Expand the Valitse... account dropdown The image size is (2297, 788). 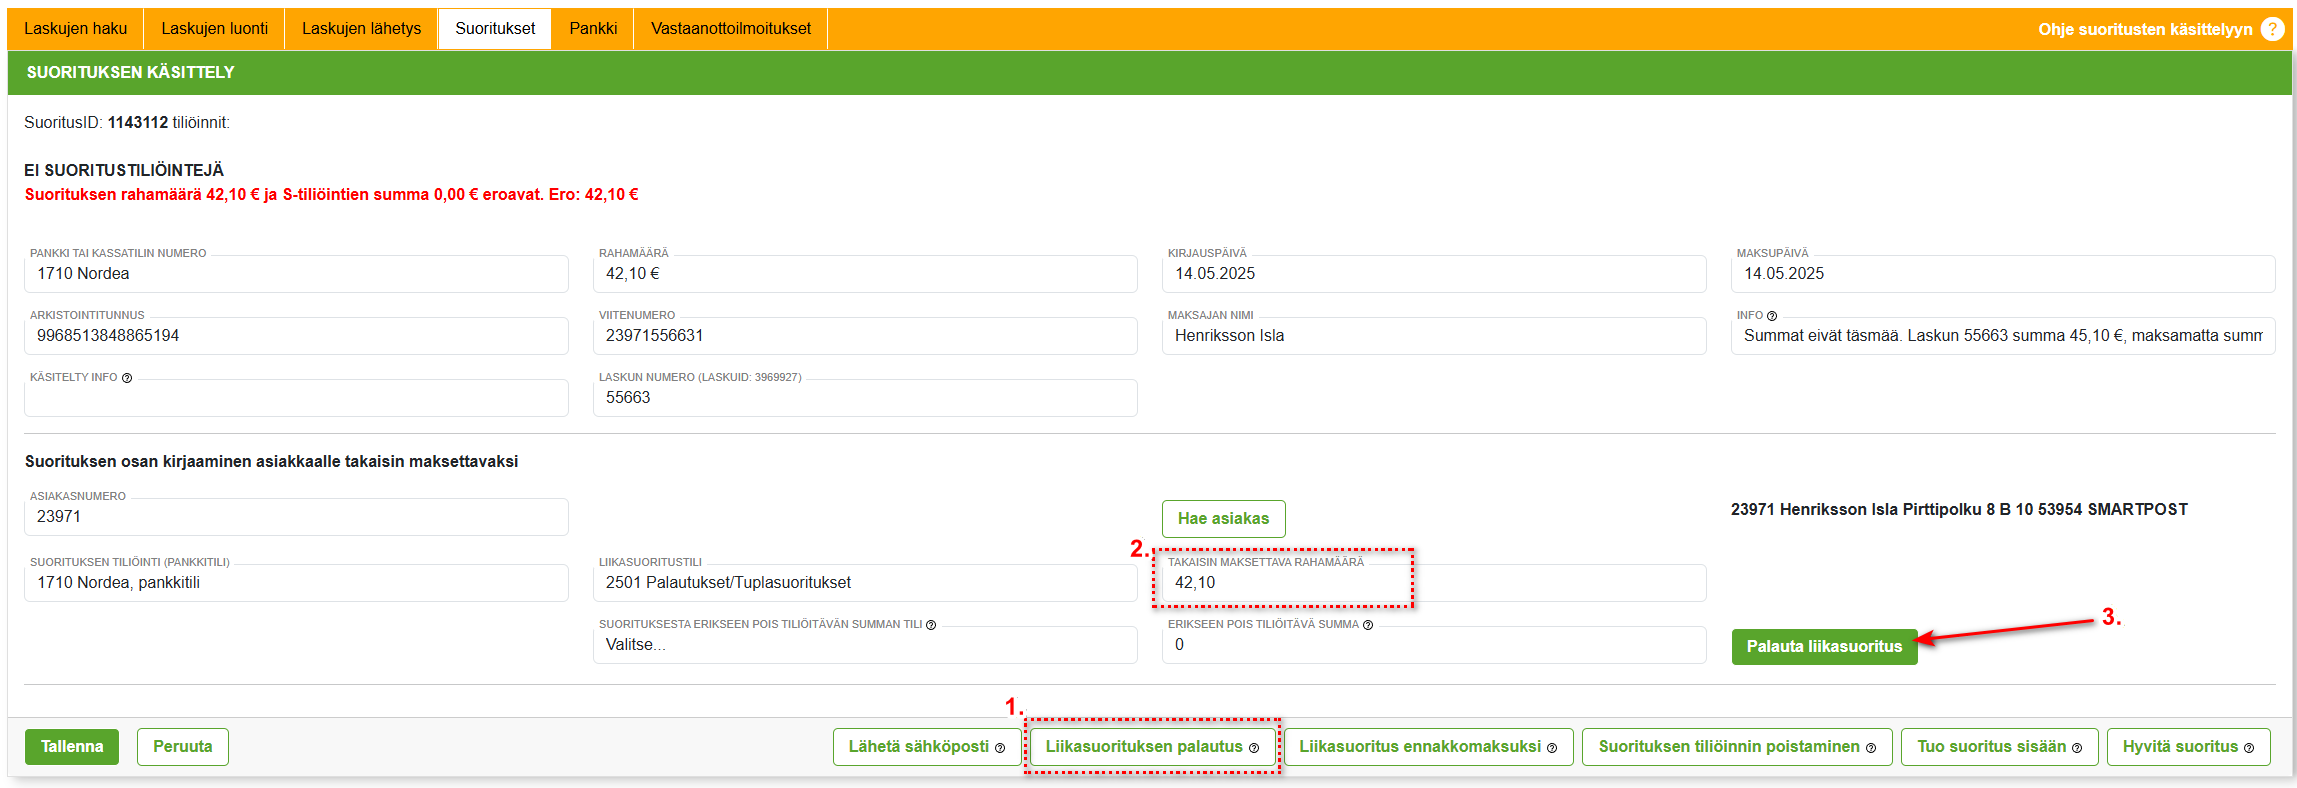[864, 645]
